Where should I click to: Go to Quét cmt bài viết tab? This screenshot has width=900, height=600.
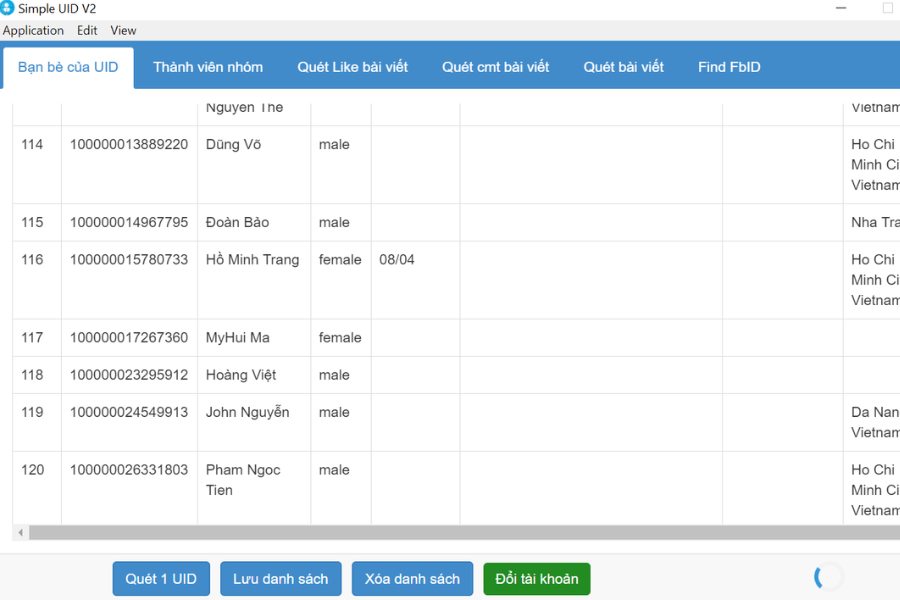[x=495, y=67]
